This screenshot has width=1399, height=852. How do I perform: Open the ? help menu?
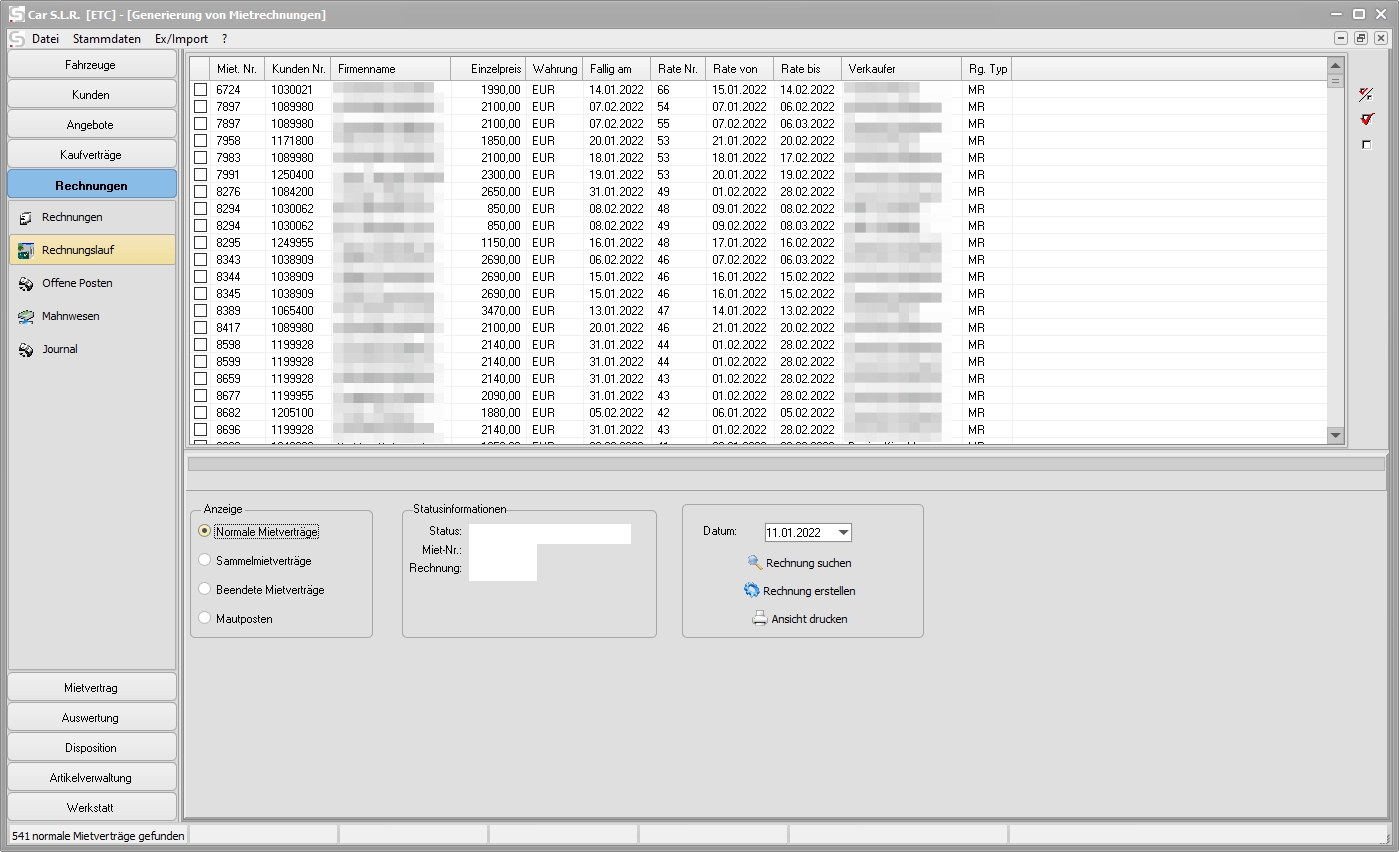point(225,39)
